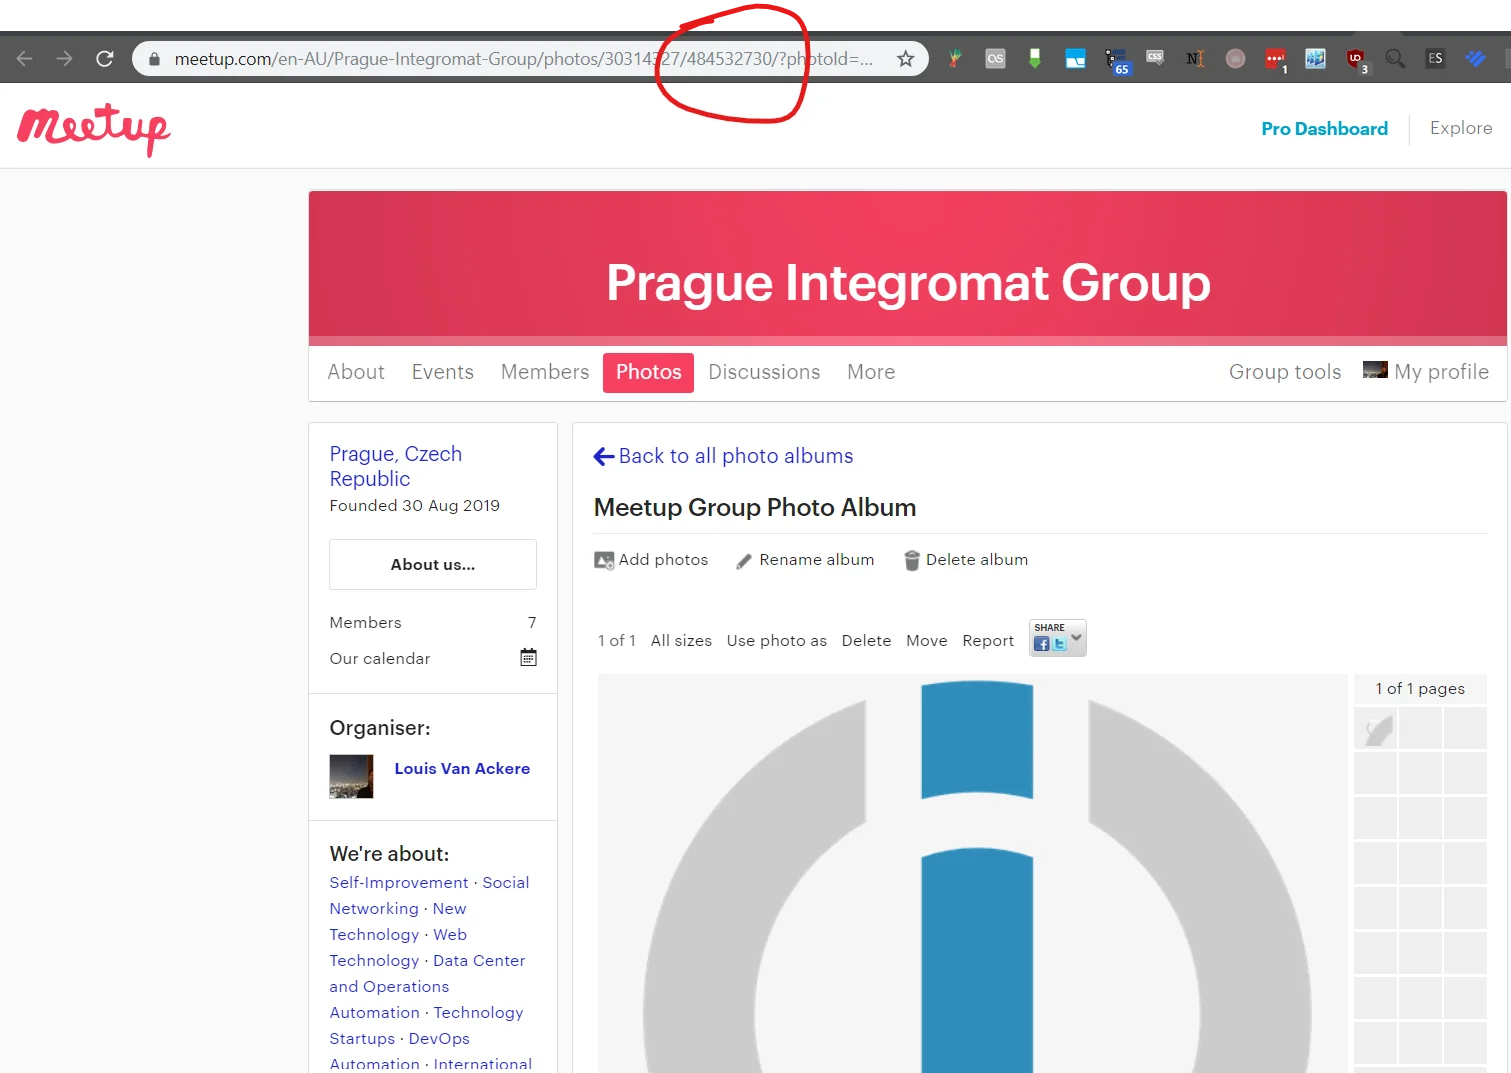Open organiser Louis Van Ackere's profile
The image size is (1511, 1073).
point(462,769)
